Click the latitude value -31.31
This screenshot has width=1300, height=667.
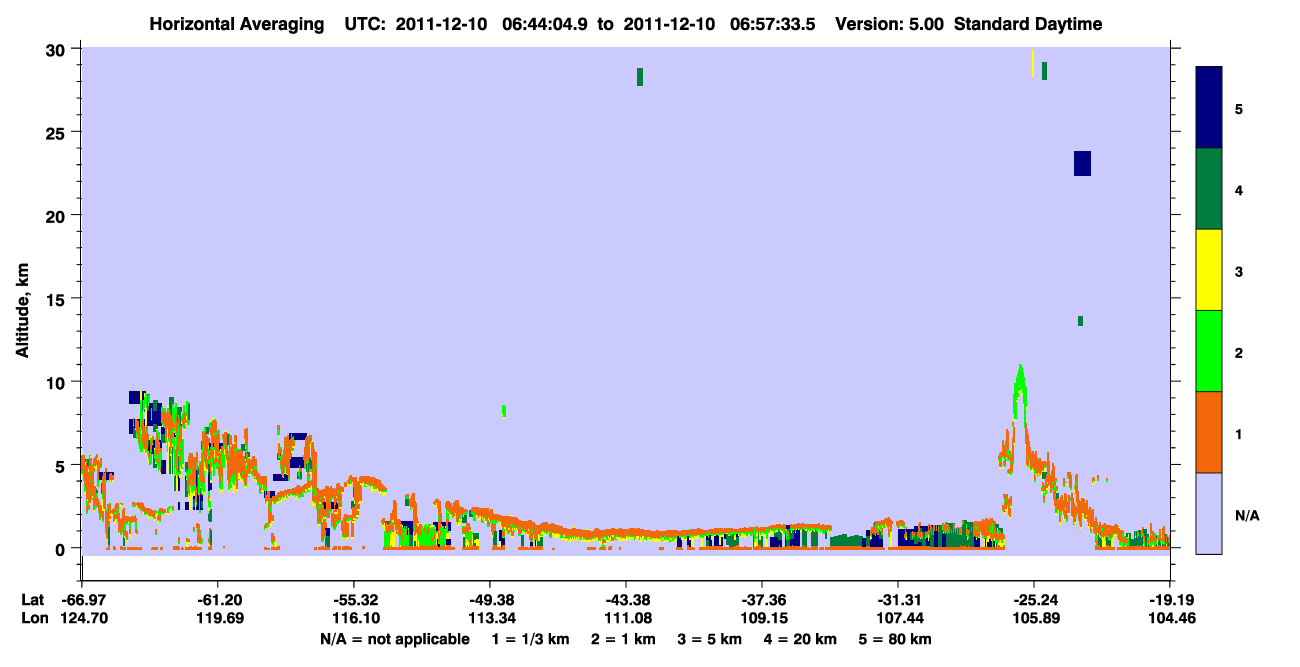[x=898, y=600]
